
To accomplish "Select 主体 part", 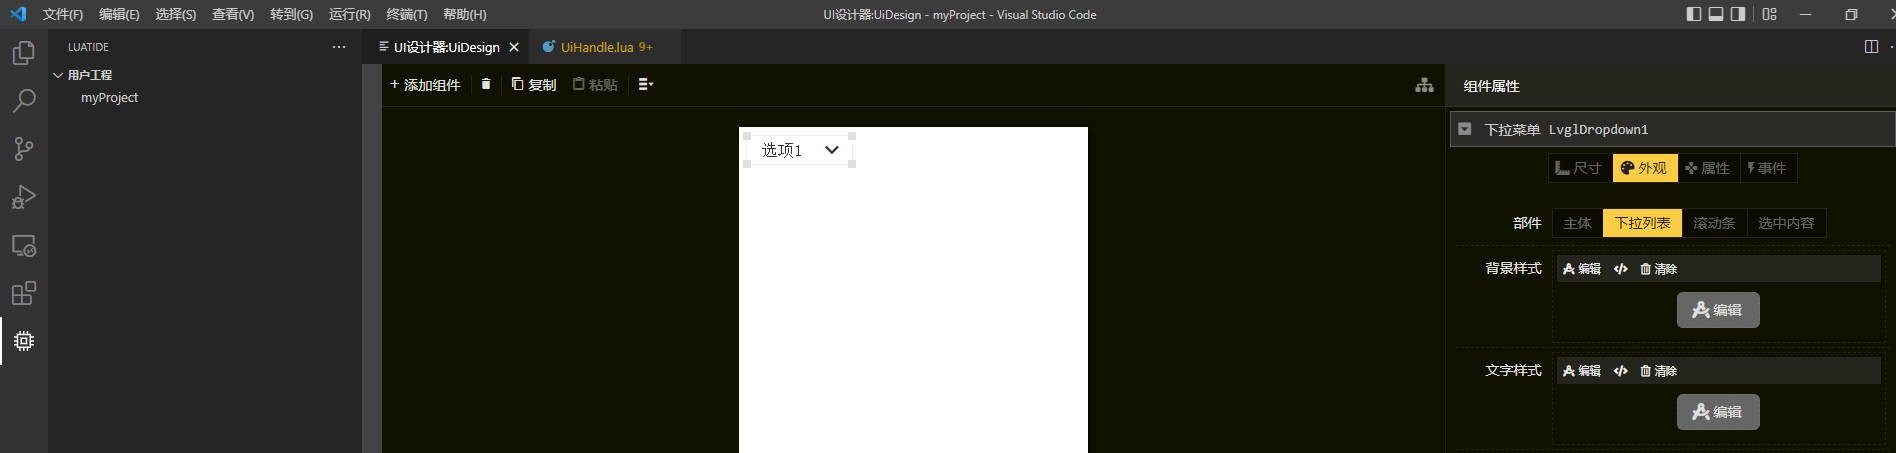I will 1577,223.
